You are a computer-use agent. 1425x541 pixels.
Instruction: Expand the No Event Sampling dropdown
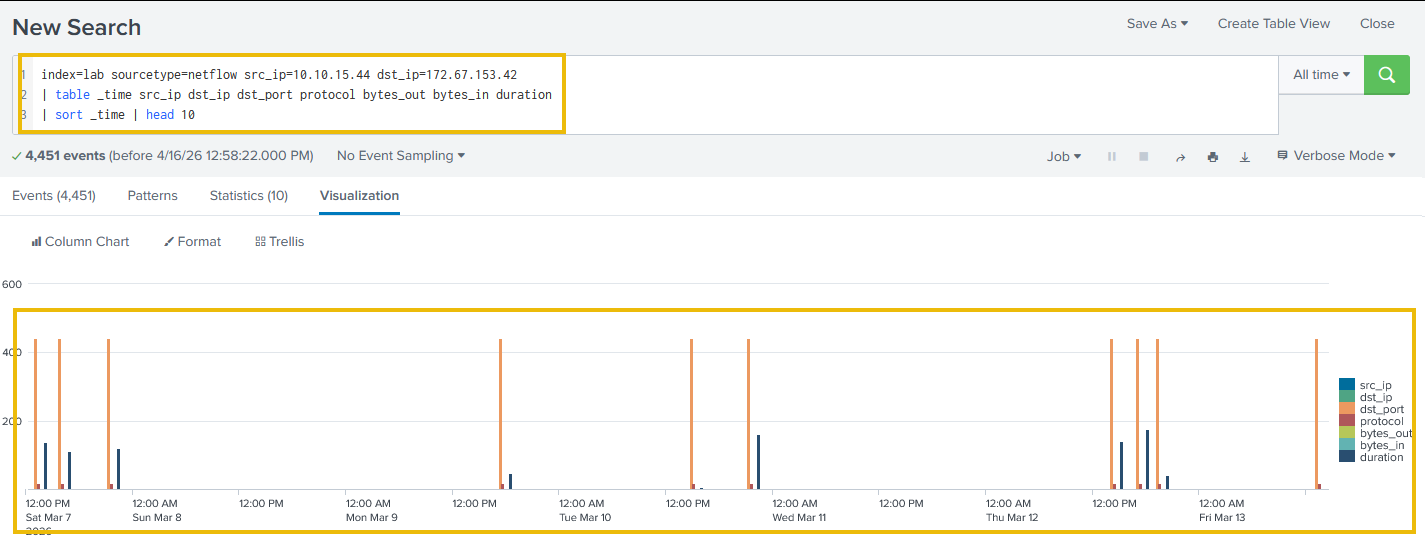(401, 156)
